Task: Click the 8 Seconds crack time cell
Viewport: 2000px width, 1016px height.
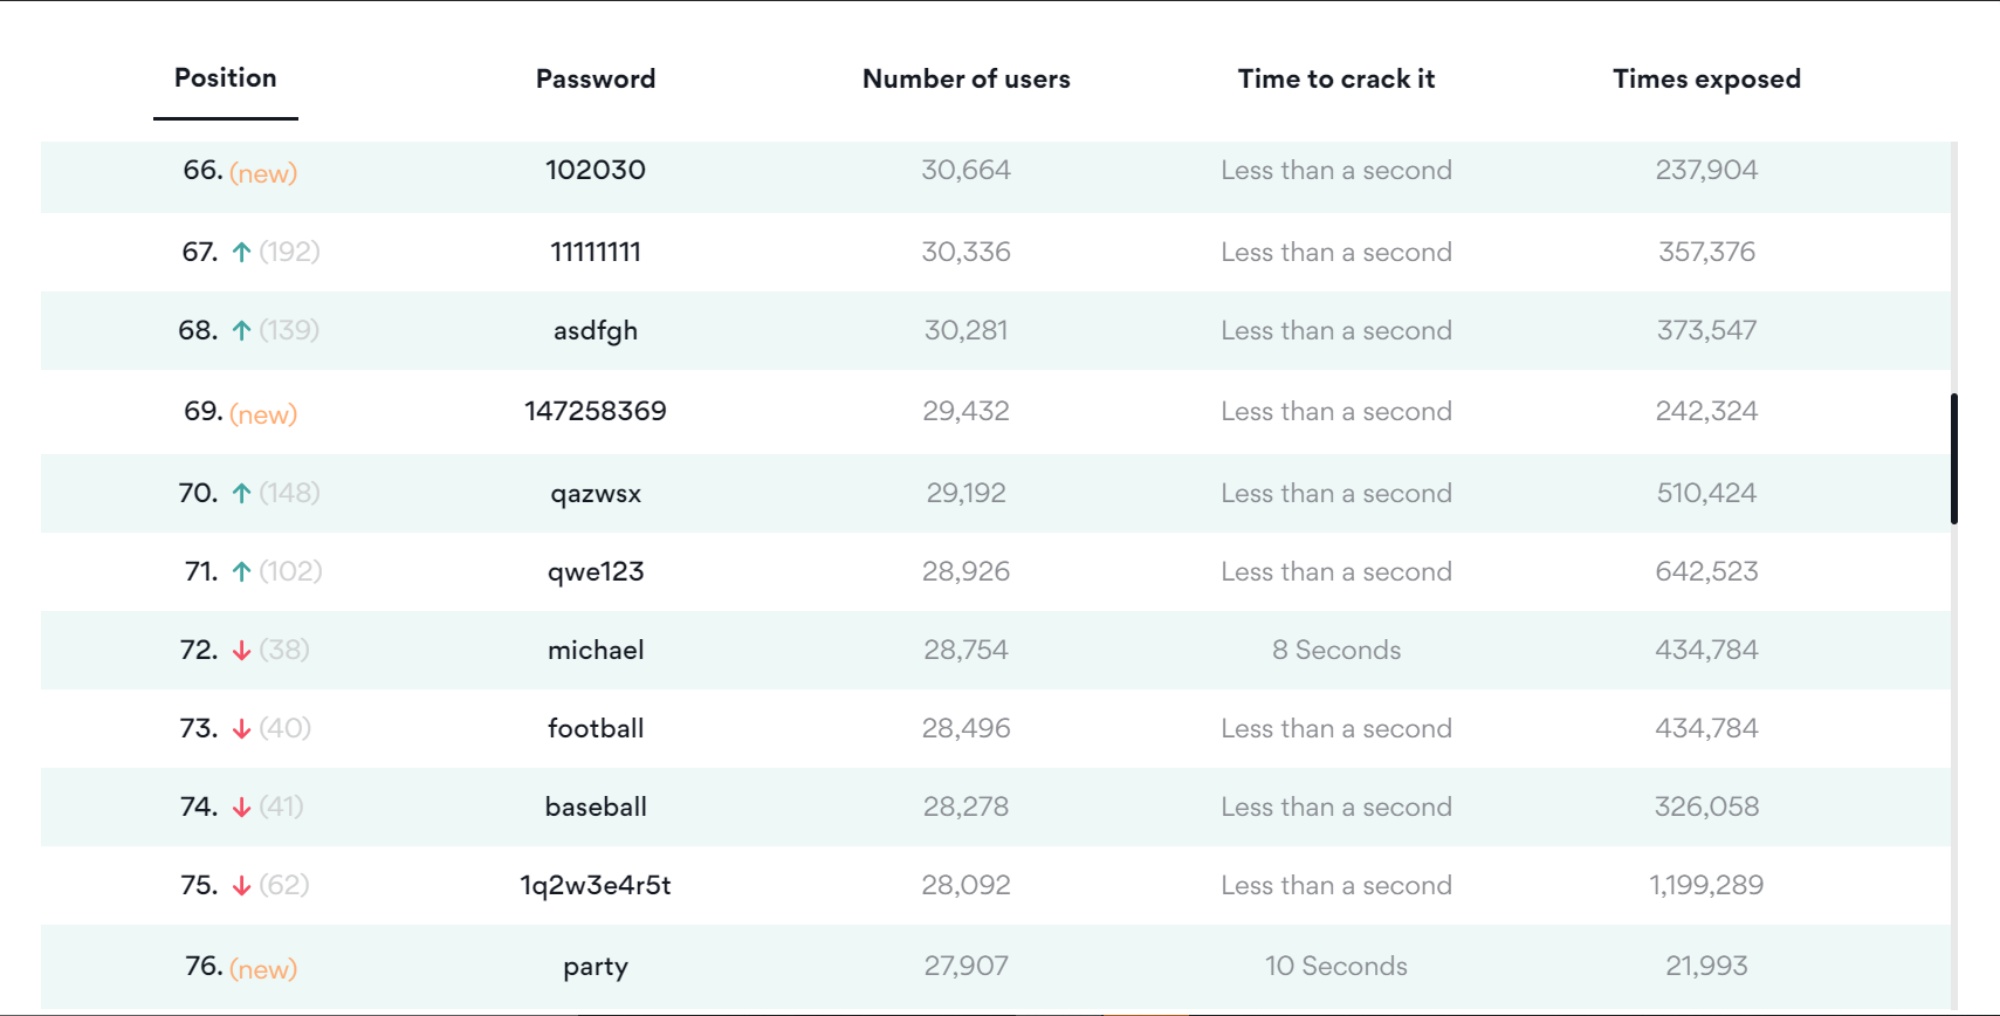Action: (x=1336, y=650)
